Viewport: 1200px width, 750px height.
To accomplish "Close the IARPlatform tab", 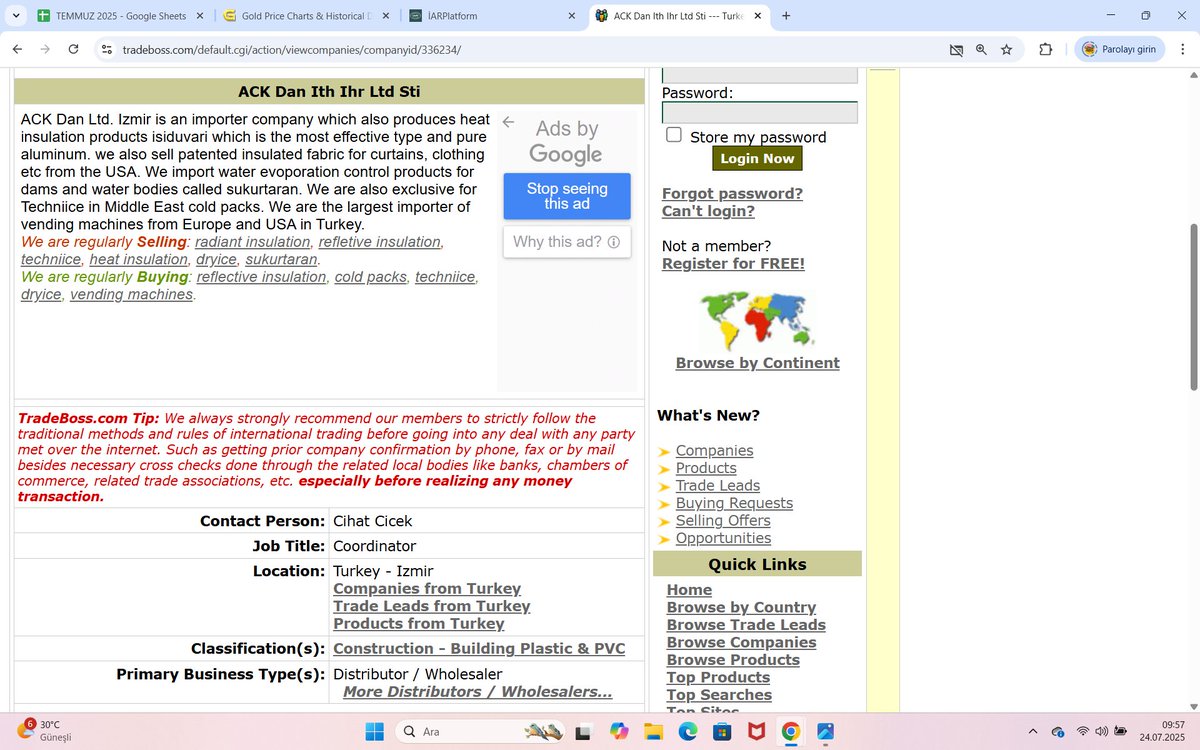I will [x=571, y=16].
